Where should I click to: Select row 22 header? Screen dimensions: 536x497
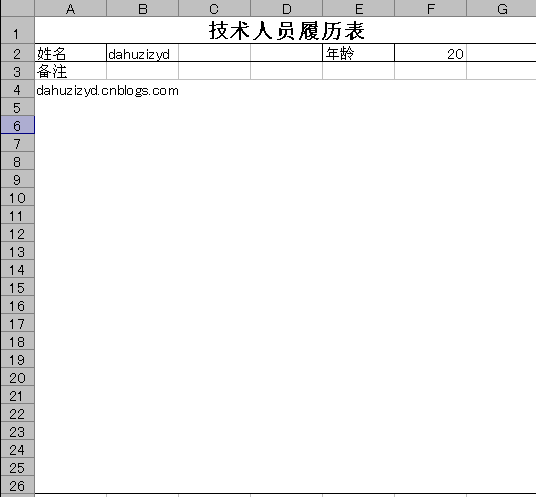tap(17, 413)
